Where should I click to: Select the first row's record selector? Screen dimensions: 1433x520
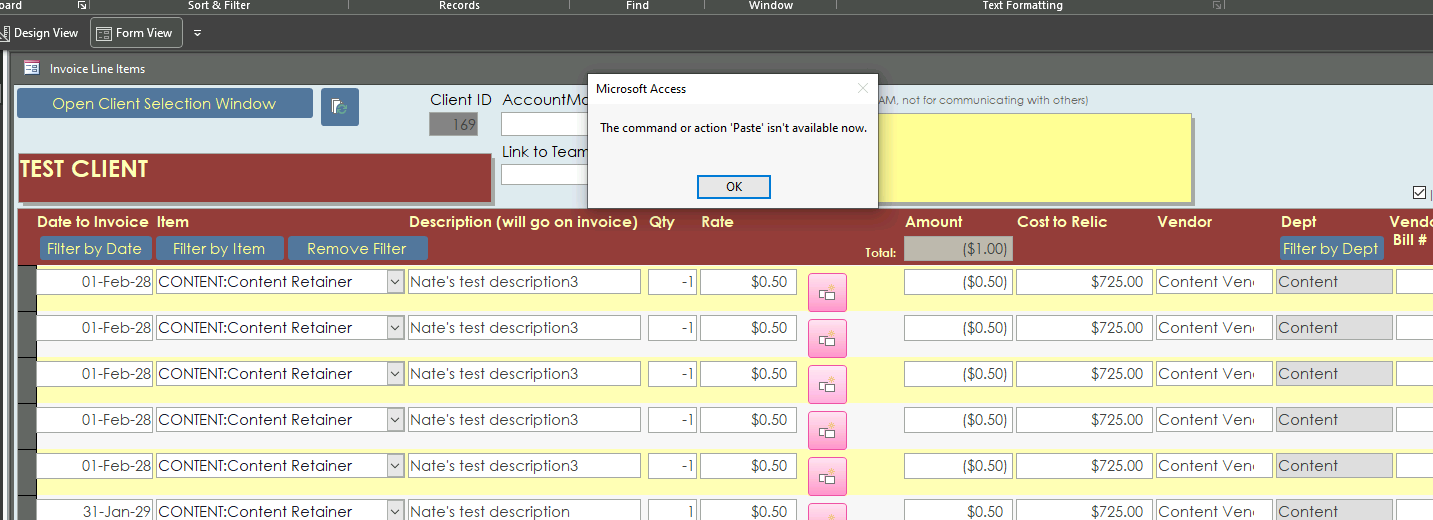coord(26,288)
